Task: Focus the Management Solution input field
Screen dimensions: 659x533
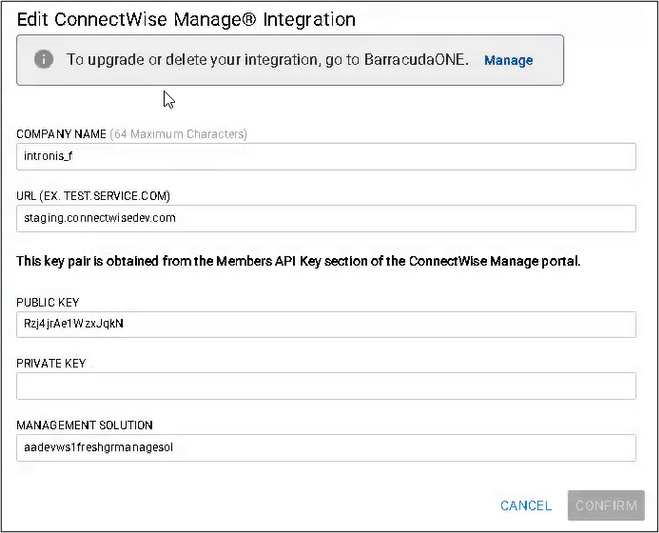Action: [326, 448]
